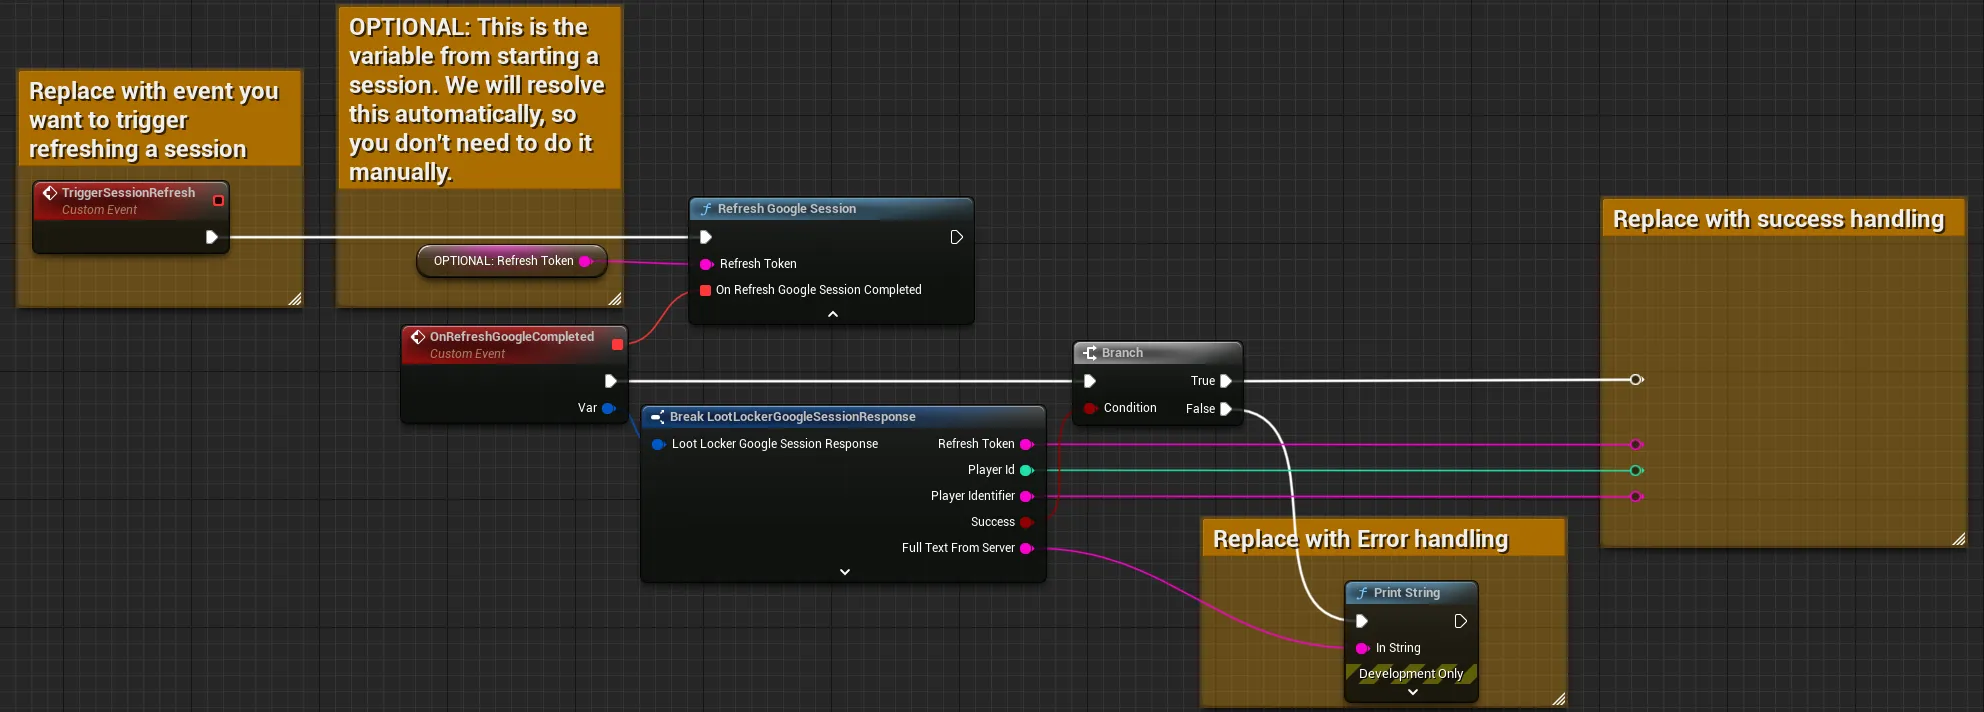
Task: Click Refresh Token output pin on Break node
Action: pos(1026,444)
